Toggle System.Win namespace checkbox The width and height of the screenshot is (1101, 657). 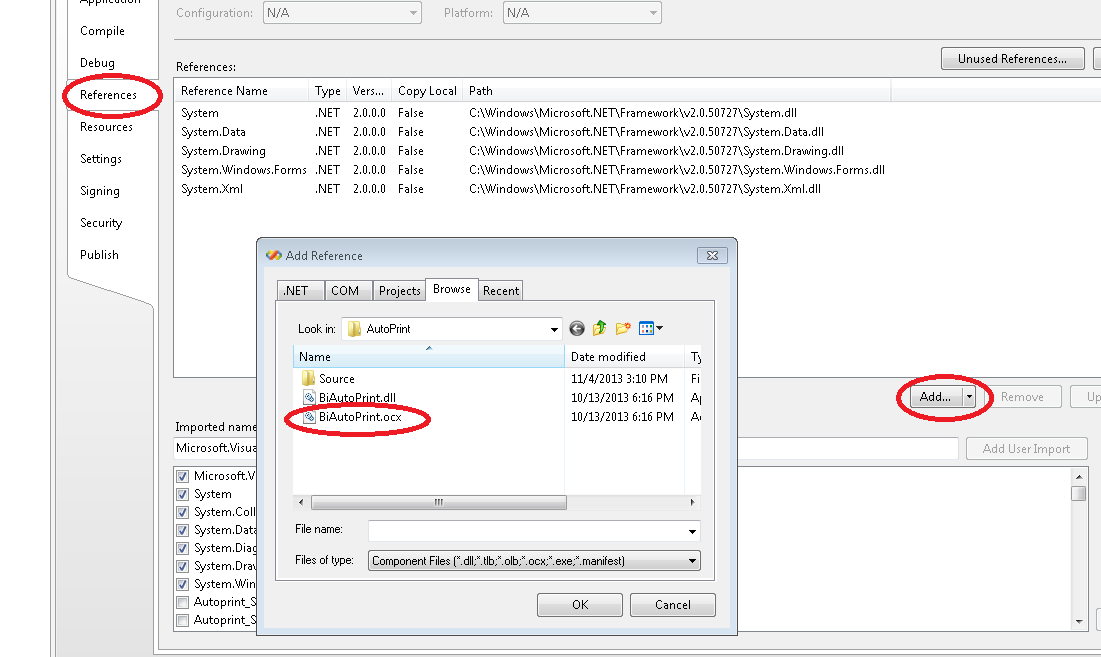pos(183,584)
